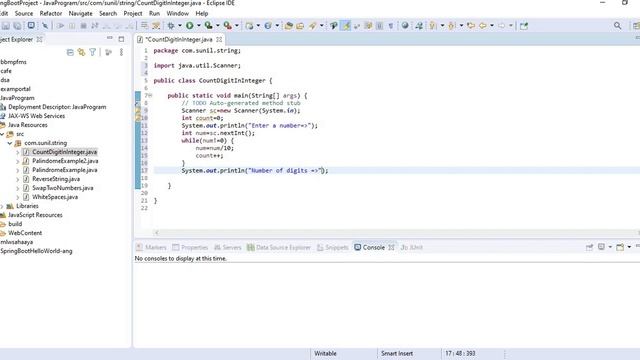Image resolution: width=640 pixels, height=360 pixels.
Task: Click the Open Type icon
Action: coord(289,26)
